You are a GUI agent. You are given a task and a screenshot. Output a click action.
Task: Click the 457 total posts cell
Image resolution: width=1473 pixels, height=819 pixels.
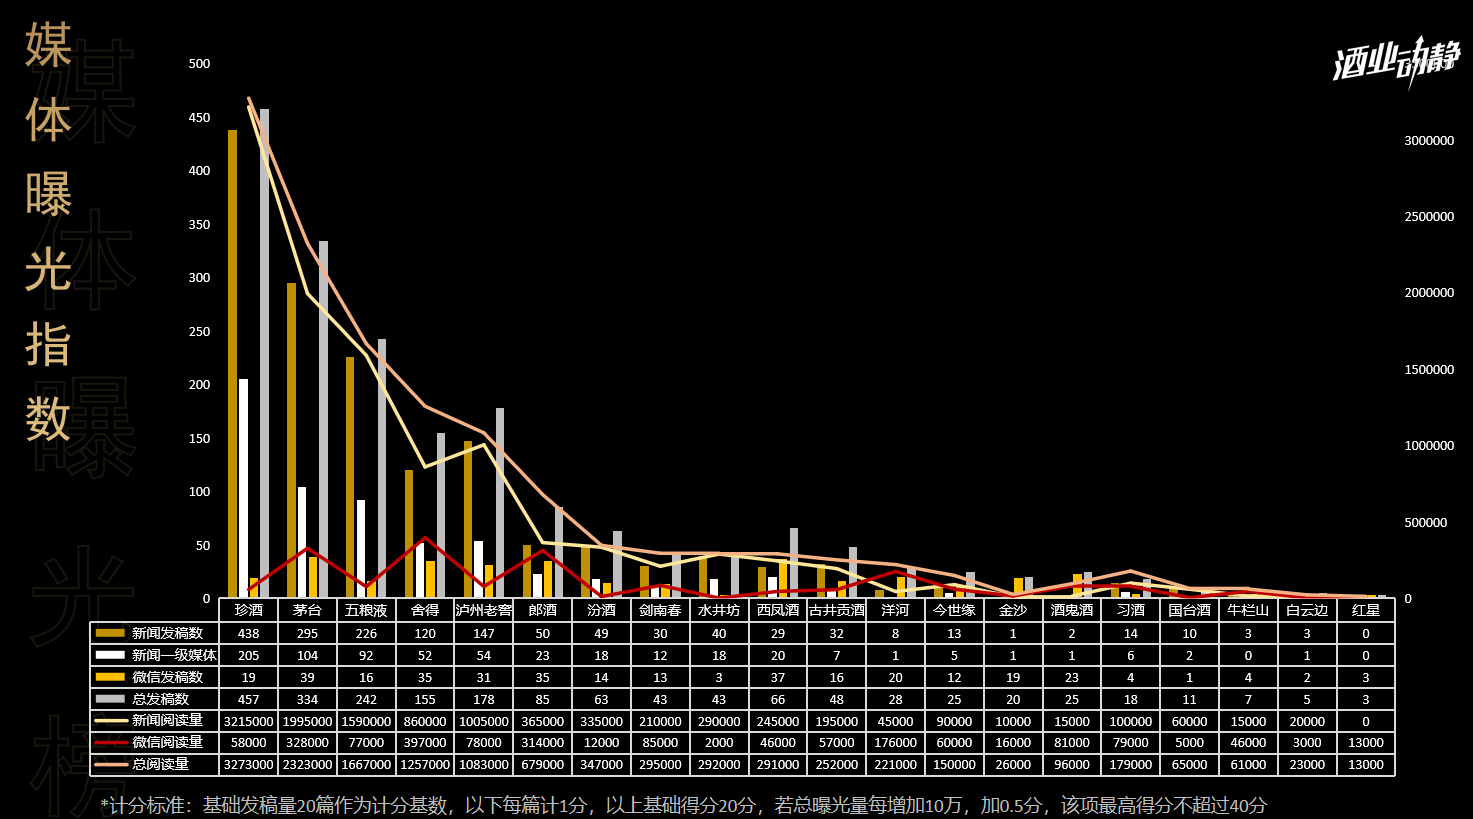click(249, 699)
